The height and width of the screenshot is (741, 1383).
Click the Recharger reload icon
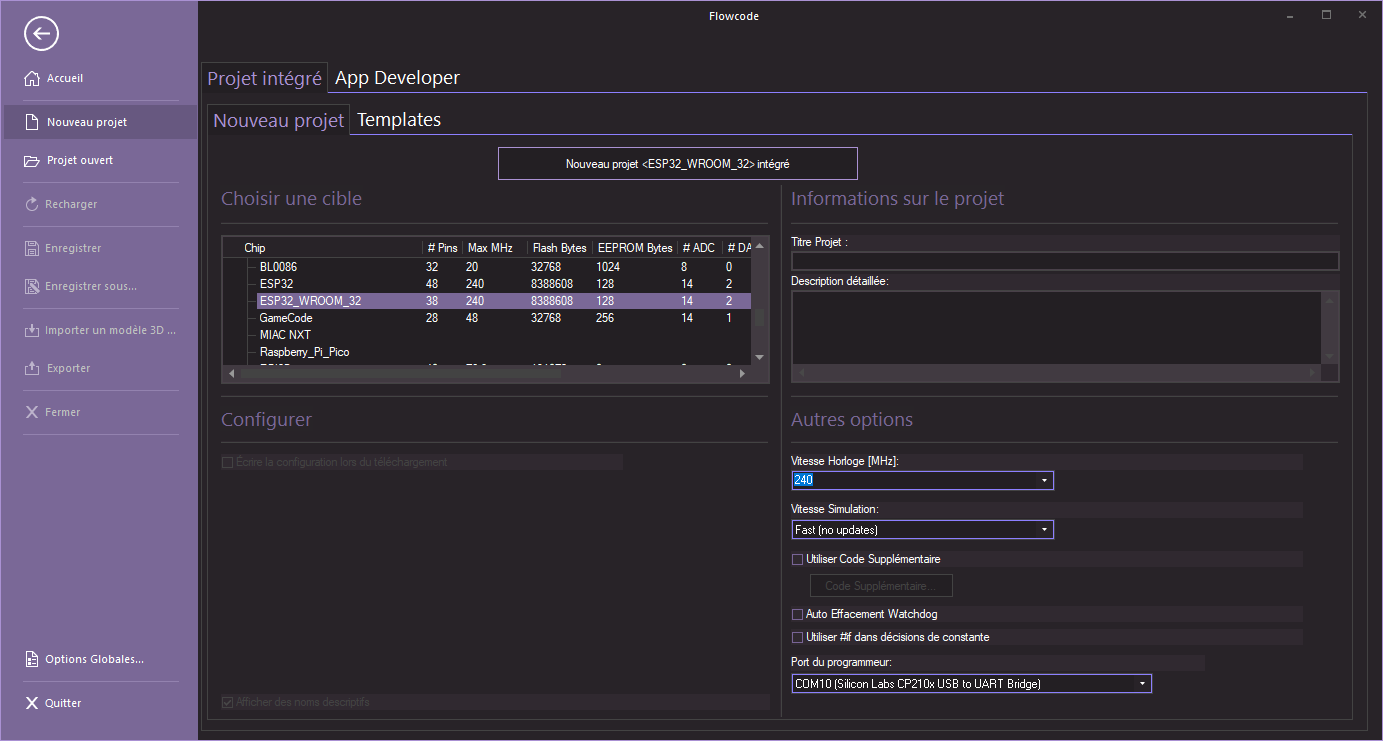click(x=32, y=204)
